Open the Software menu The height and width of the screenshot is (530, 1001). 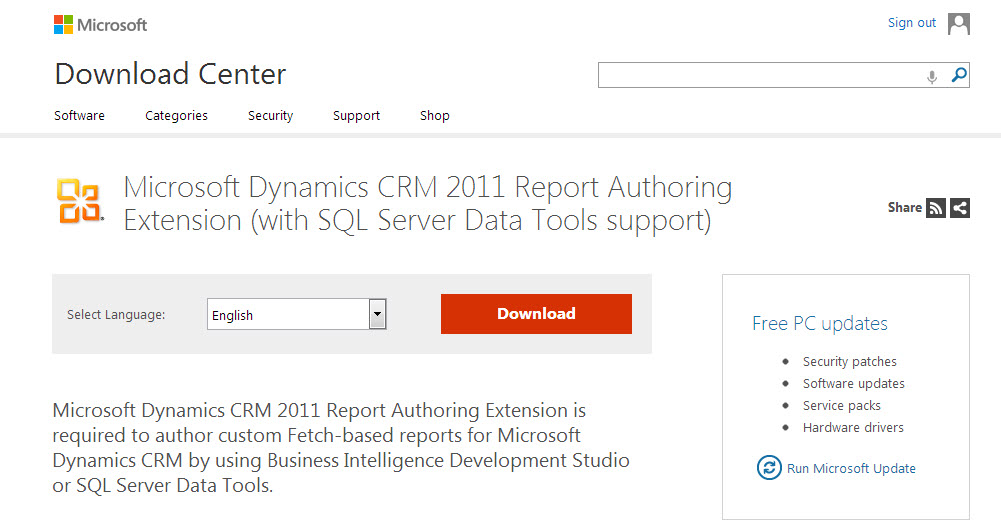point(79,116)
